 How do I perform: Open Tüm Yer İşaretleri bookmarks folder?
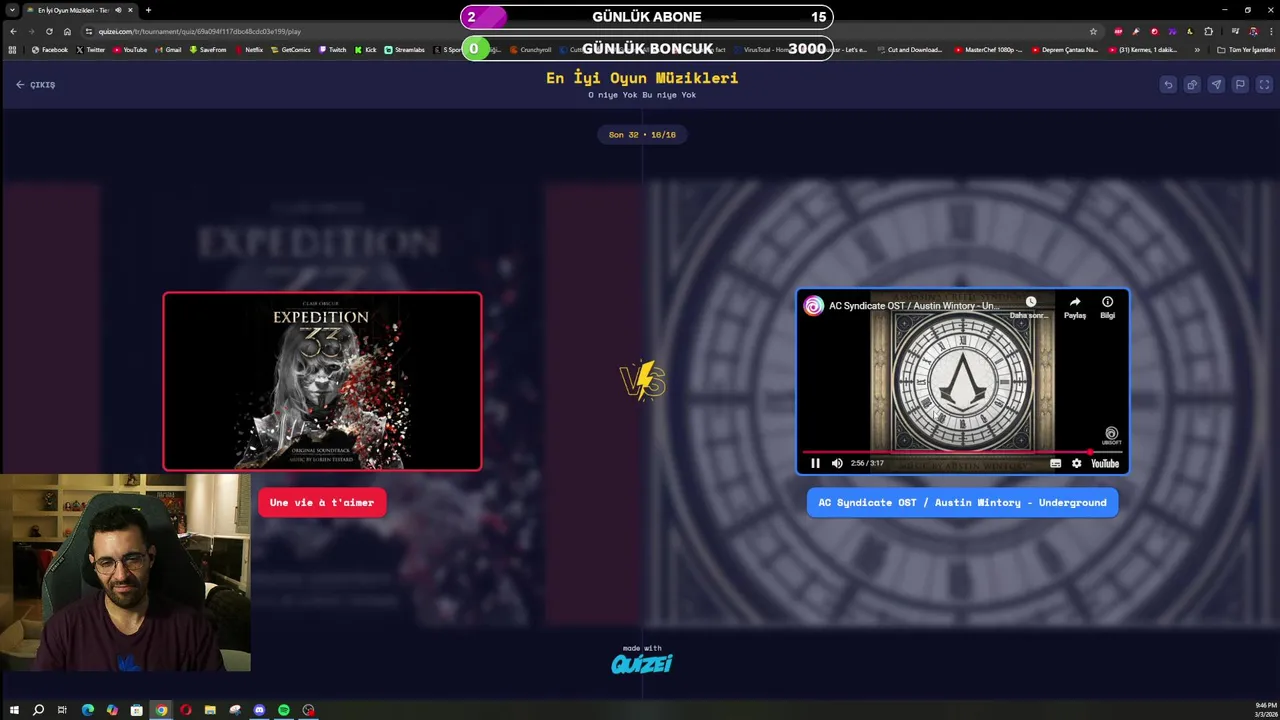click(1246, 49)
